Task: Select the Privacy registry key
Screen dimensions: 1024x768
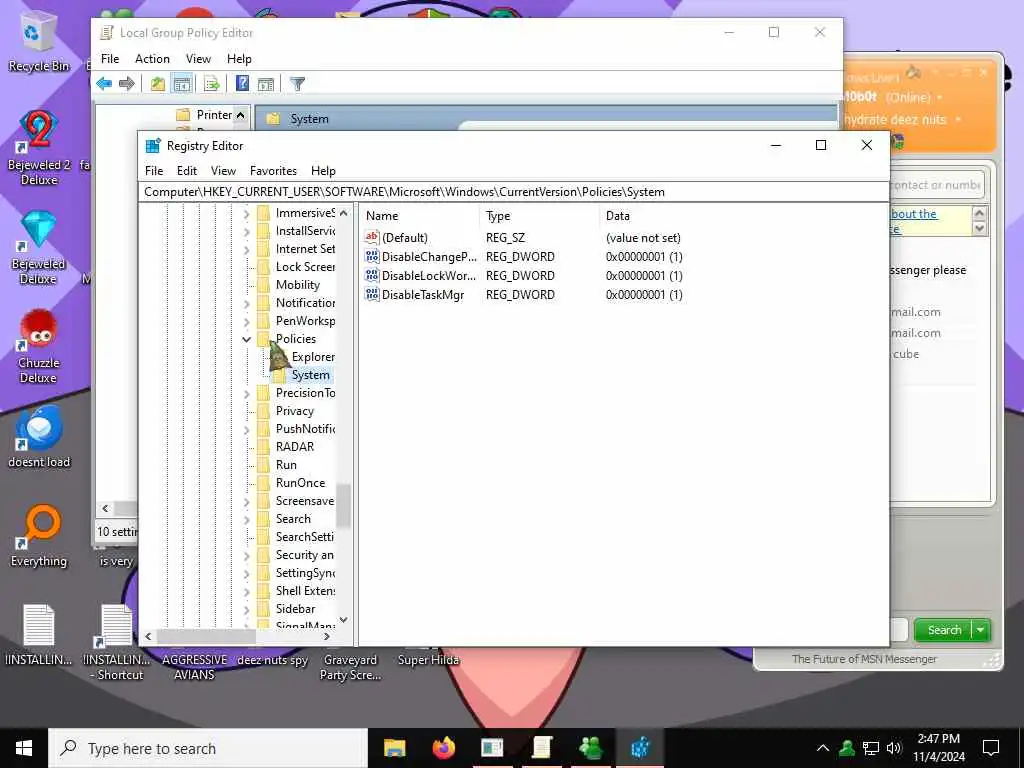Action: [295, 411]
